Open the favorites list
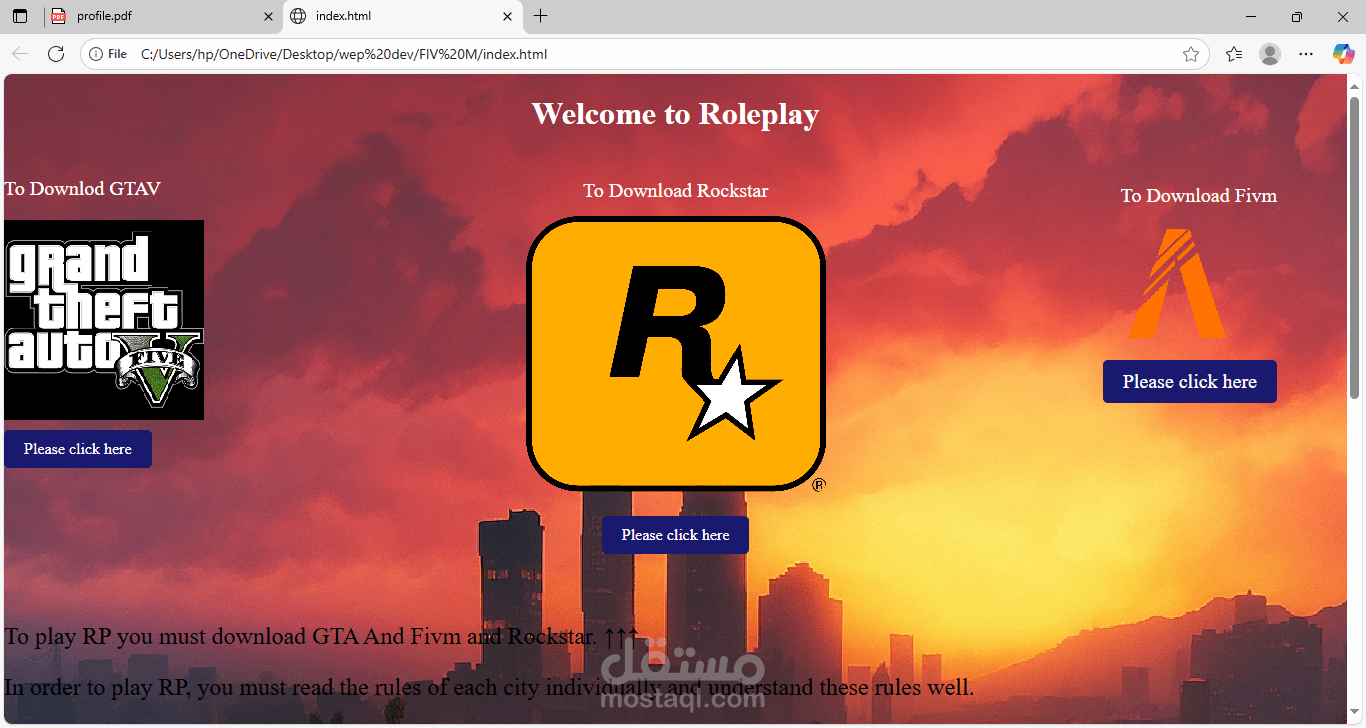1366x728 pixels. pyautogui.click(x=1234, y=54)
